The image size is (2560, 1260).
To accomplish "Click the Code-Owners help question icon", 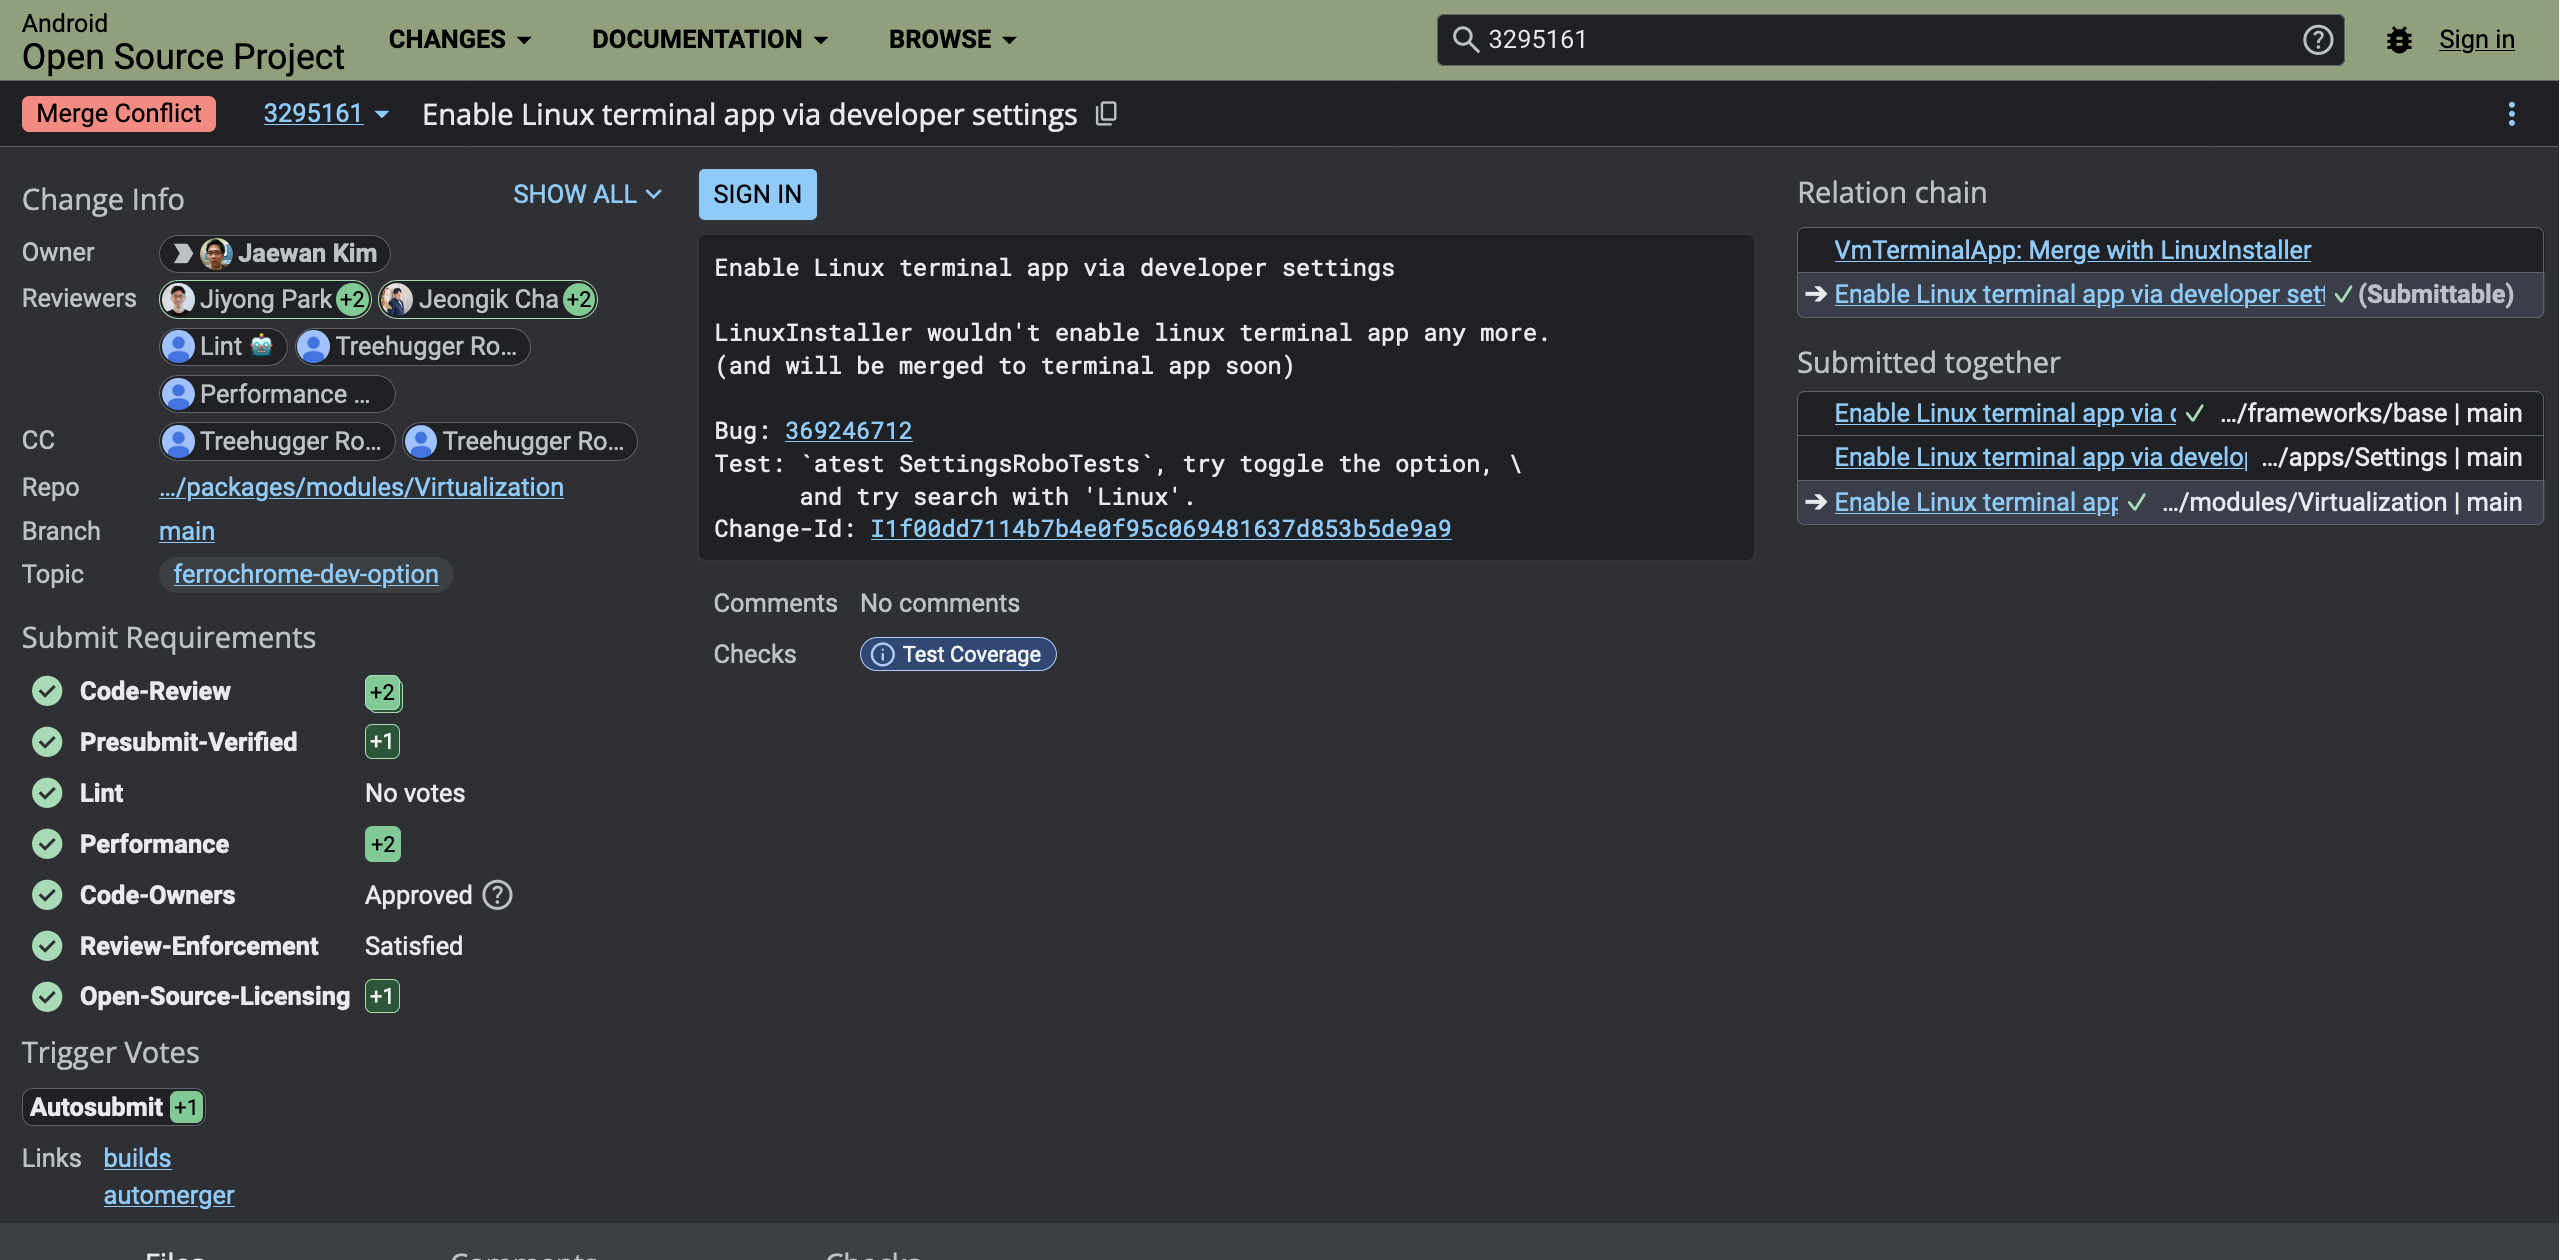I will tap(497, 895).
